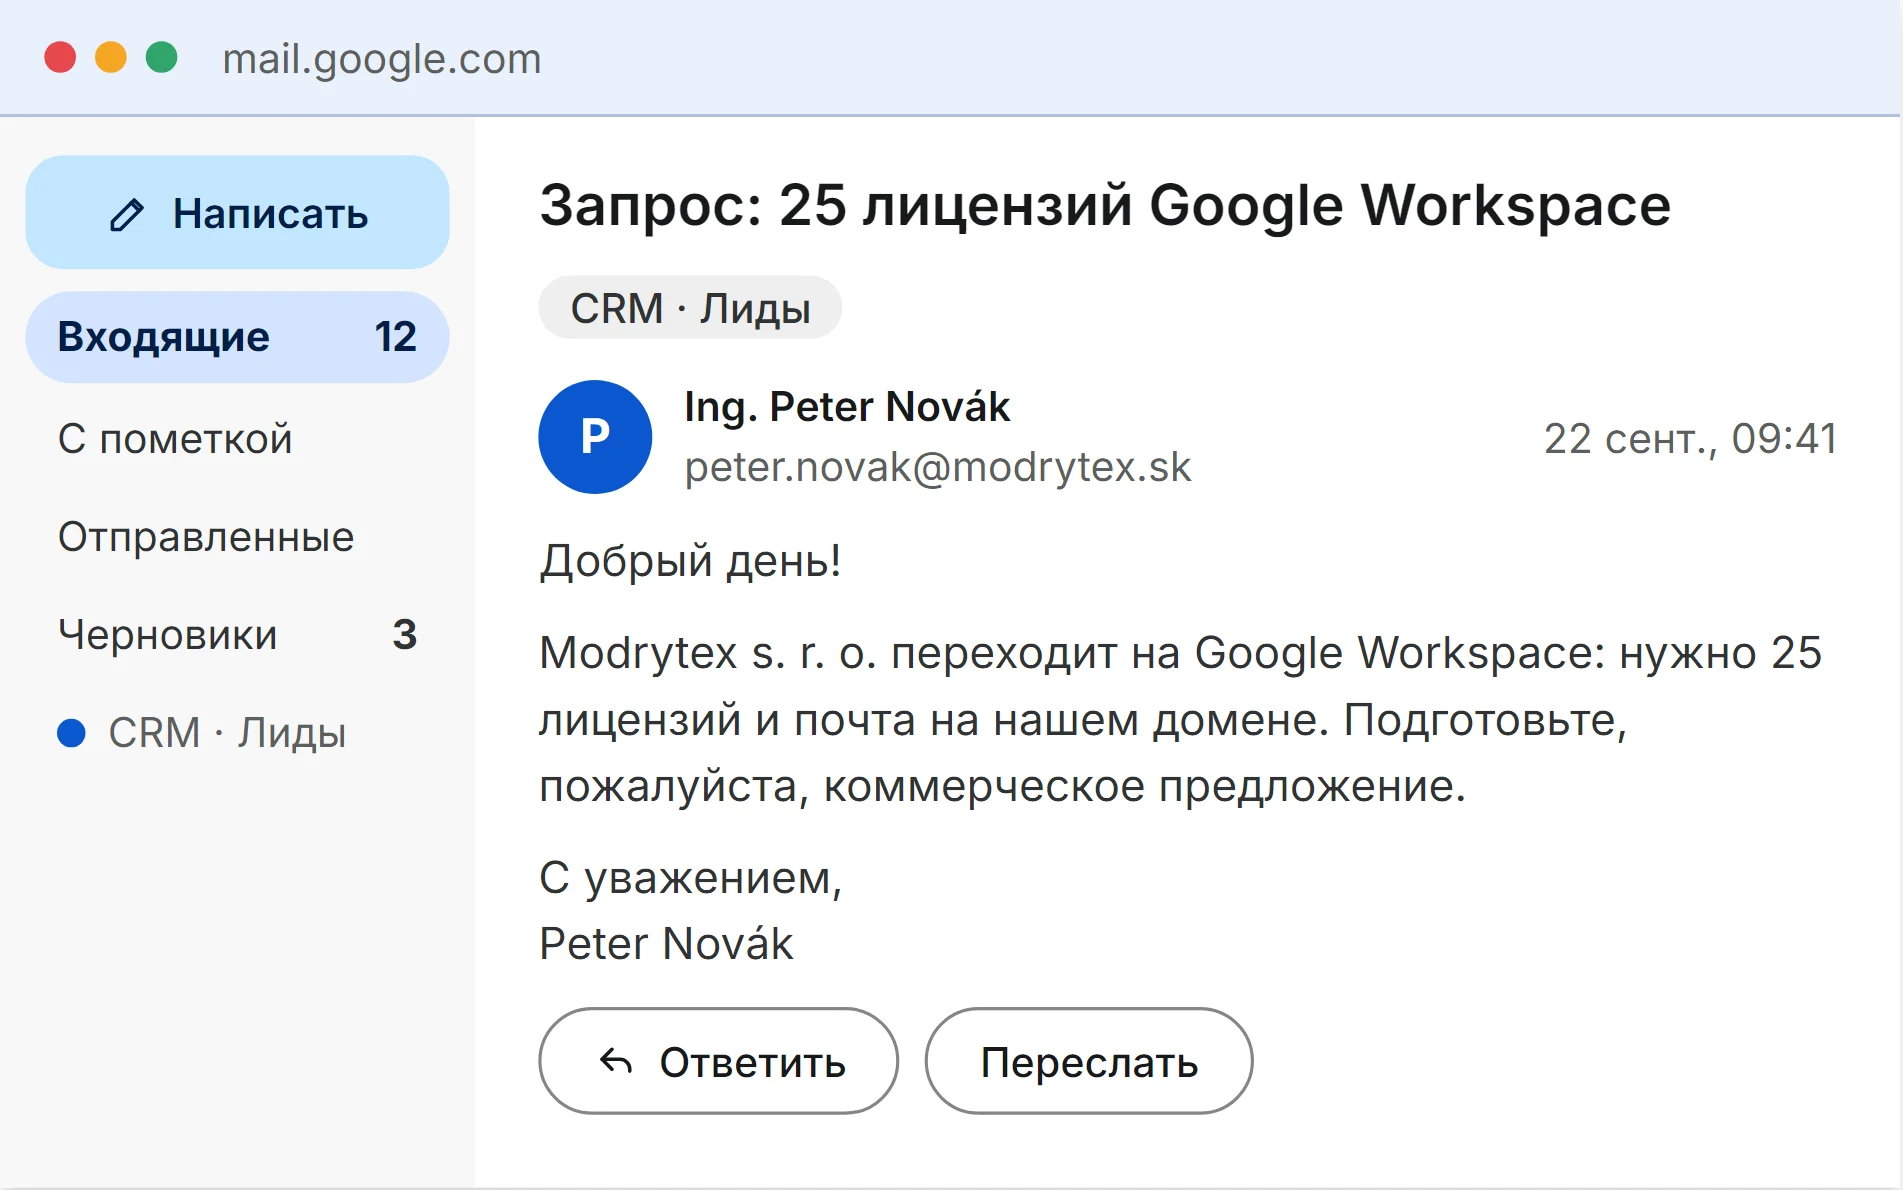This screenshot has width=1903, height=1190.
Task: Click sender name Ing. Peter Novák
Action: point(847,407)
